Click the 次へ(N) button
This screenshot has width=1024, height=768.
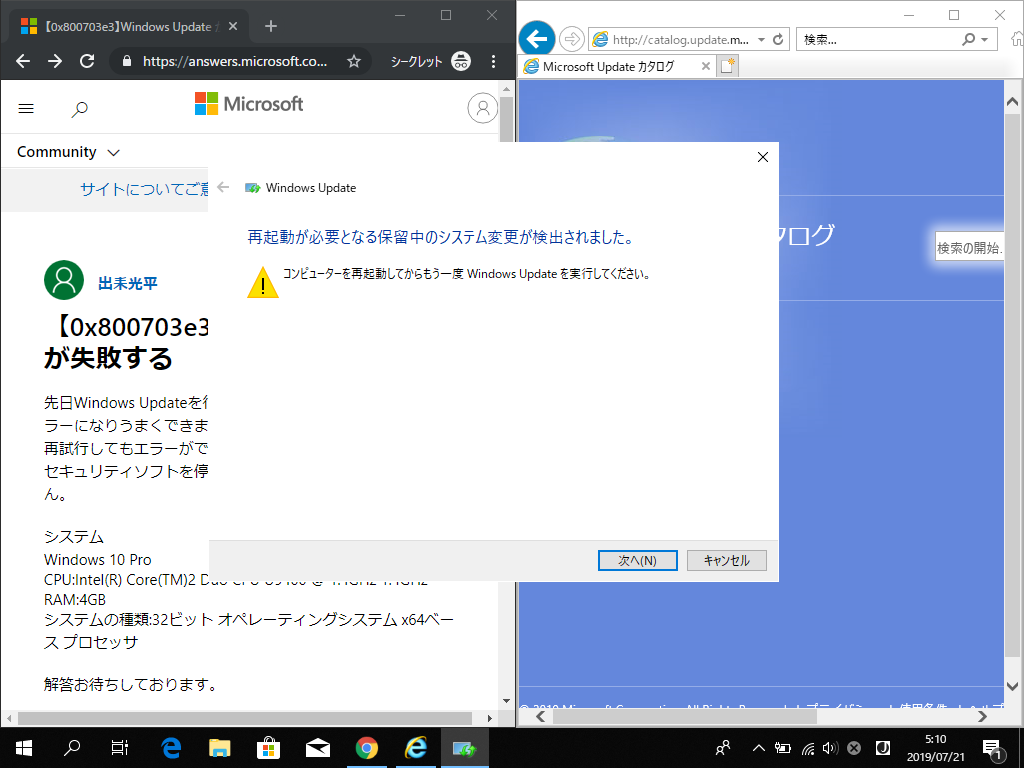point(637,560)
